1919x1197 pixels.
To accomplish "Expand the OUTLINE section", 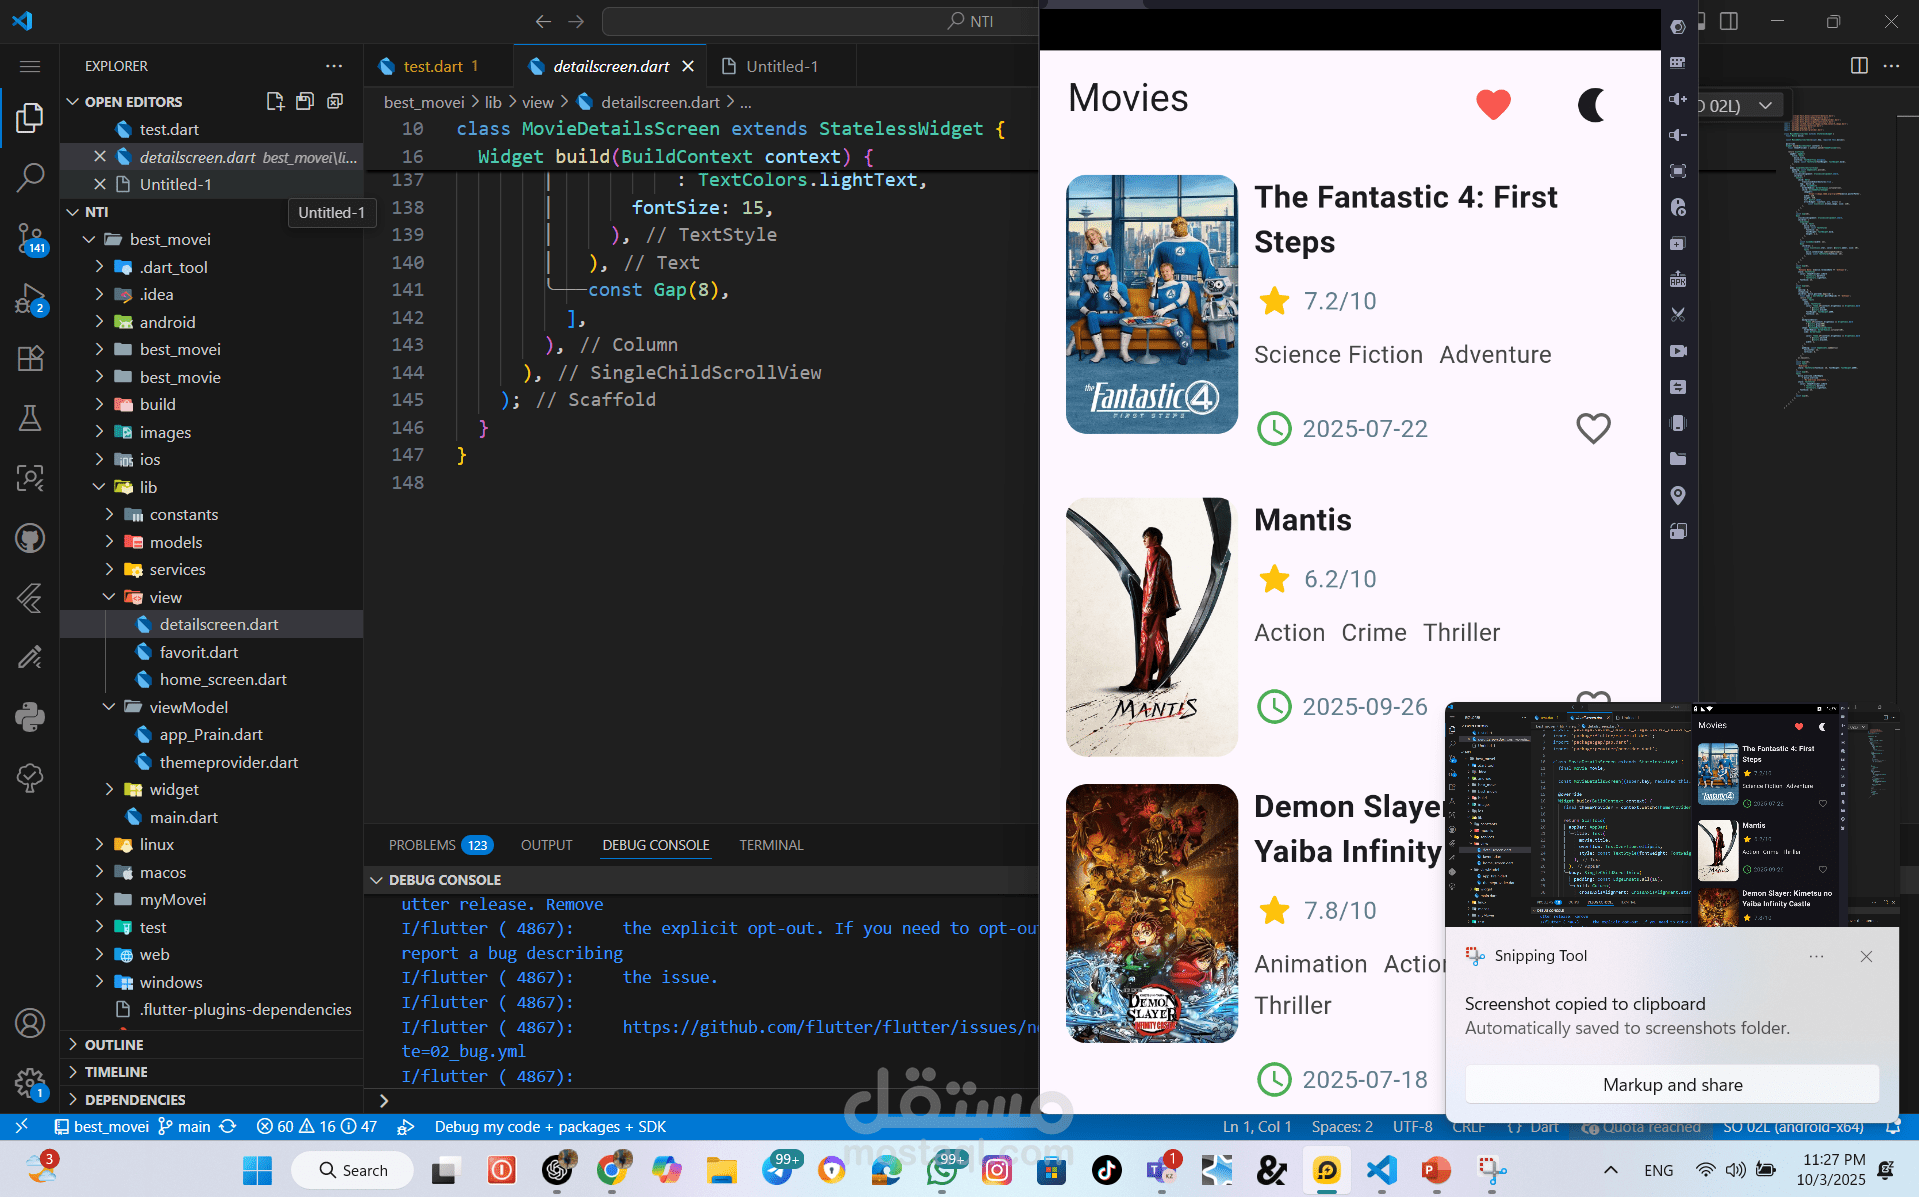I will tap(114, 1044).
